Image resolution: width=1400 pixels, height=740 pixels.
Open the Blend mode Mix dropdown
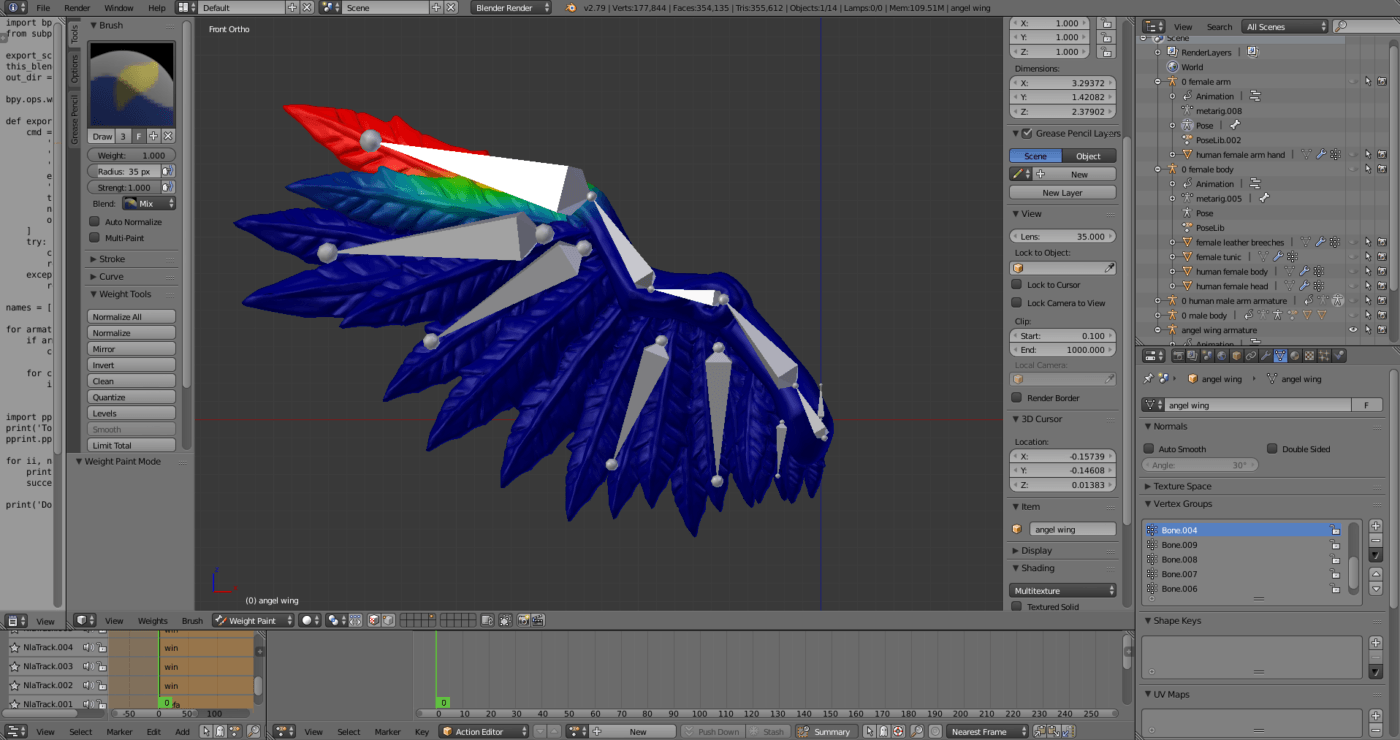[148, 203]
